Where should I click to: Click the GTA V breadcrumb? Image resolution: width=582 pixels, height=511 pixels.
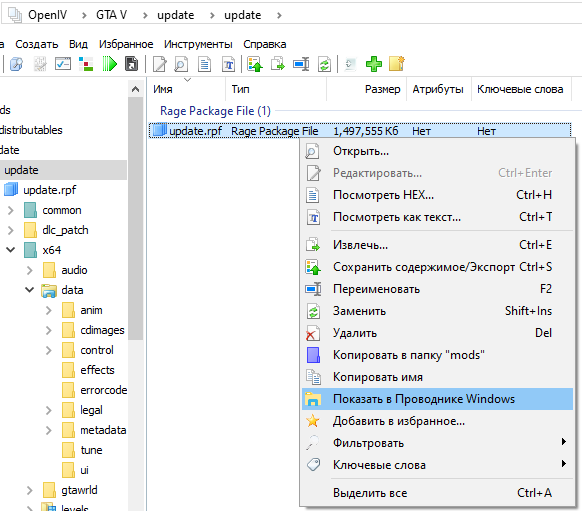pyautogui.click(x=111, y=15)
